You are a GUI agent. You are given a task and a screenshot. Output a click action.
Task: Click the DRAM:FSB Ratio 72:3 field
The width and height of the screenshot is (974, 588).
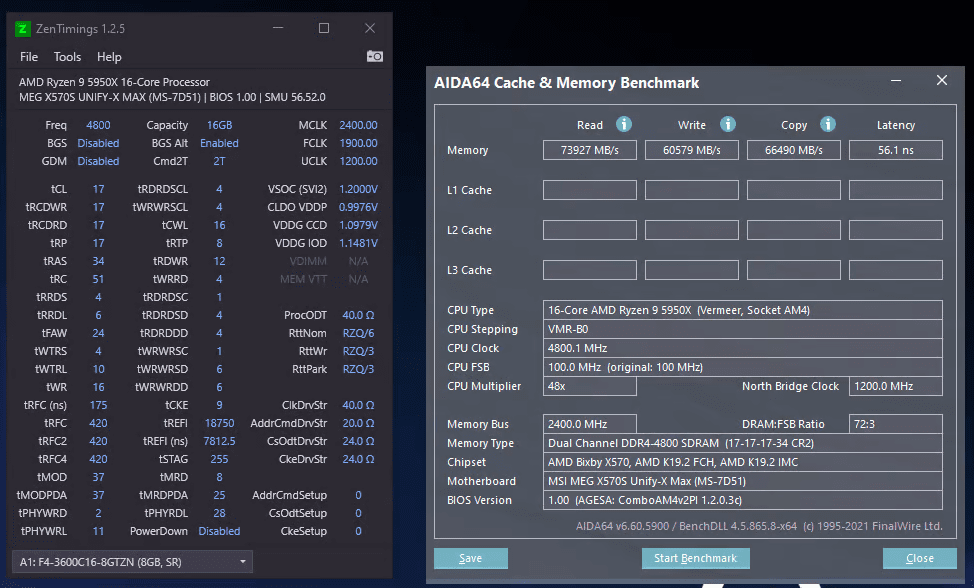click(896, 424)
